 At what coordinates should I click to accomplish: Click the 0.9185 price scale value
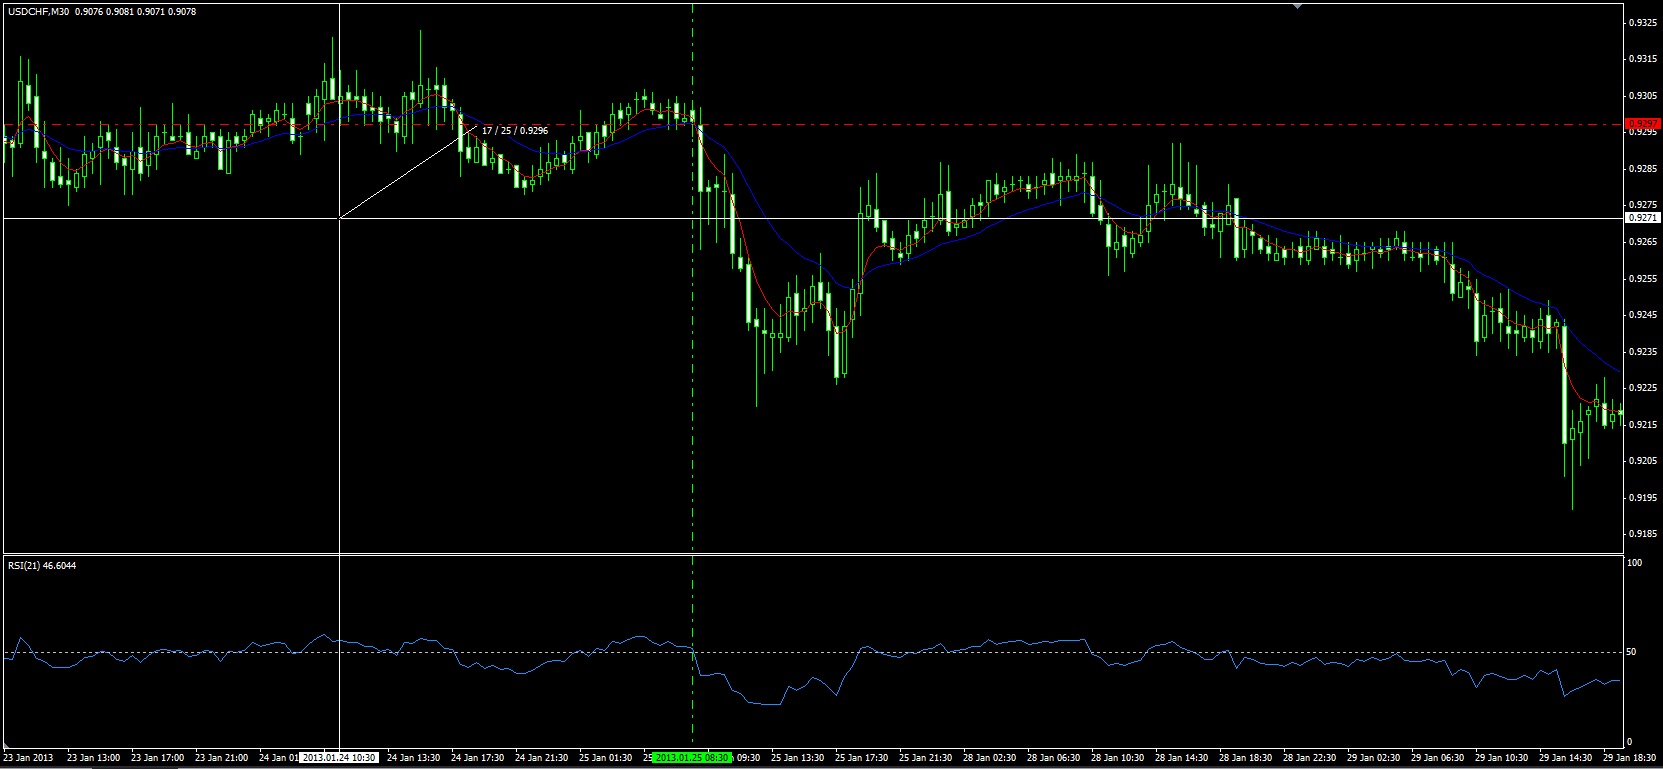click(x=1642, y=534)
